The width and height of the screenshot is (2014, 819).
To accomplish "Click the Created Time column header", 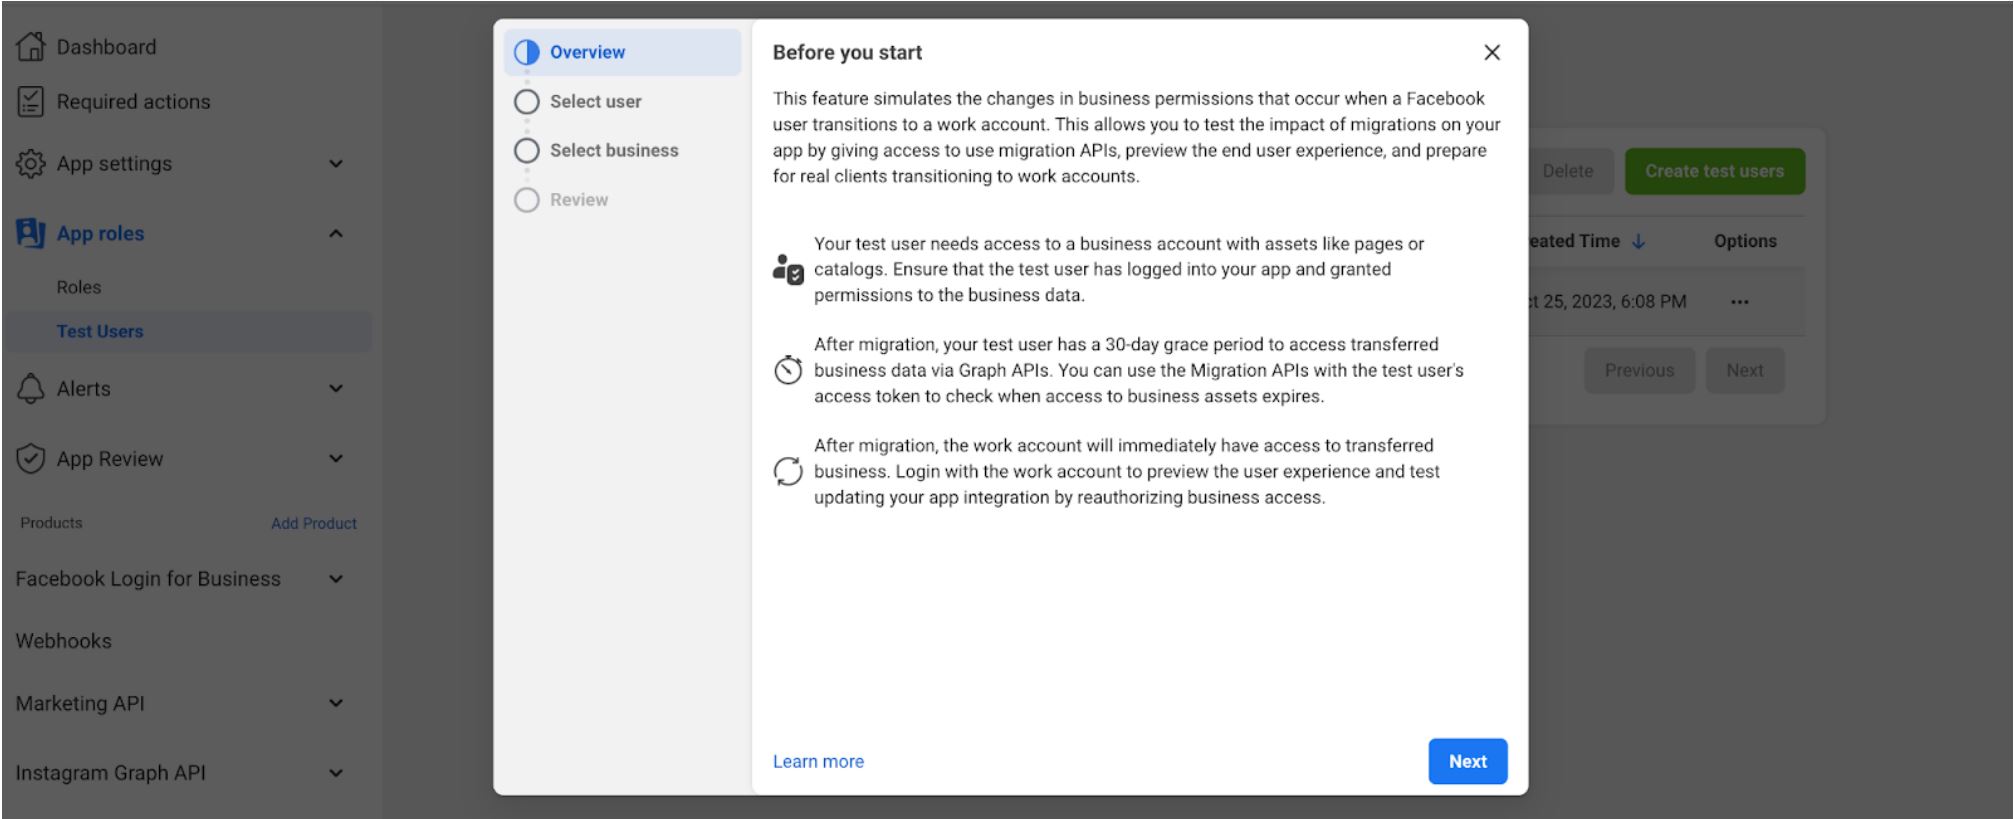I will [1575, 241].
